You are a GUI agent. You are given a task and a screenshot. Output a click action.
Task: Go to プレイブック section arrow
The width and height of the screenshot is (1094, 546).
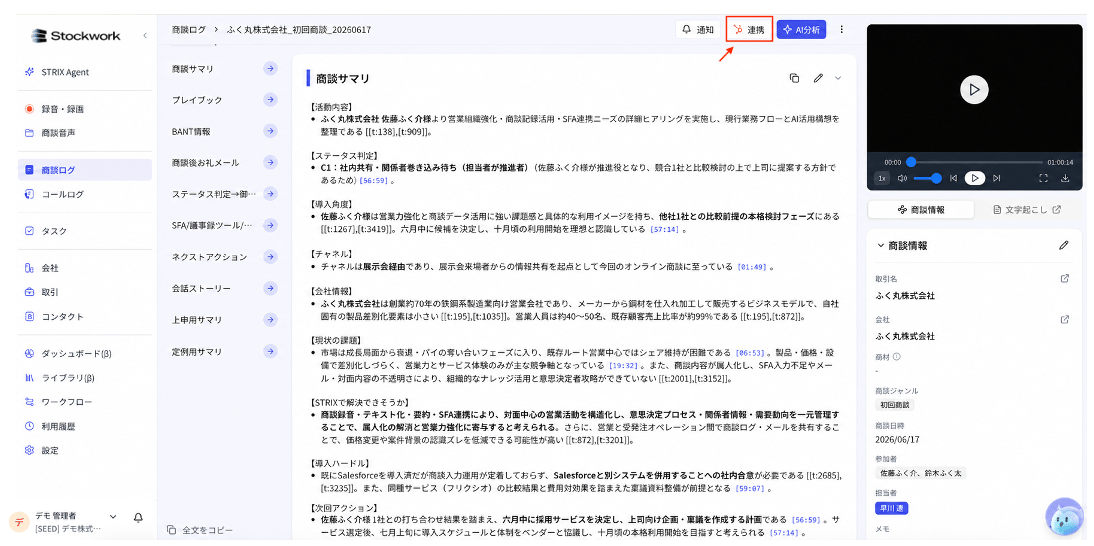(270, 100)
